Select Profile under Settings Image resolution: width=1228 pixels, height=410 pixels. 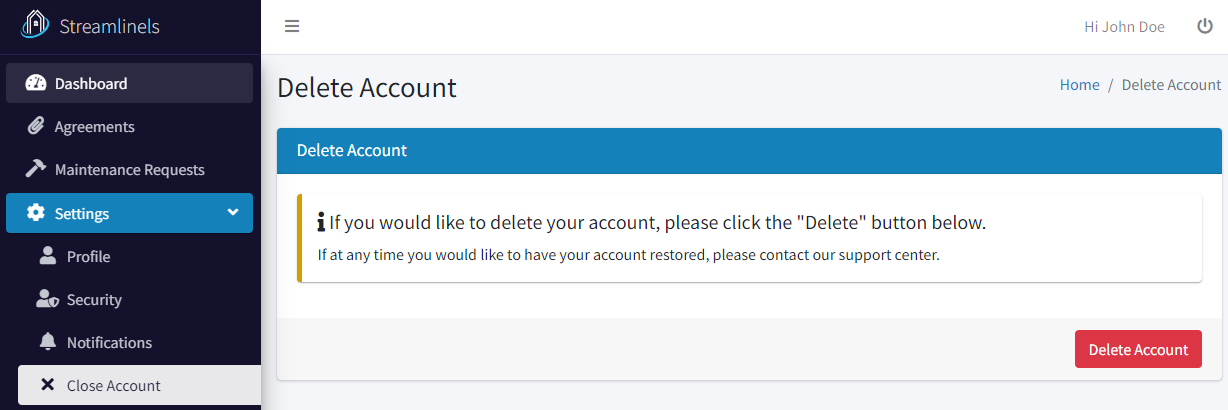coord(135,256)
